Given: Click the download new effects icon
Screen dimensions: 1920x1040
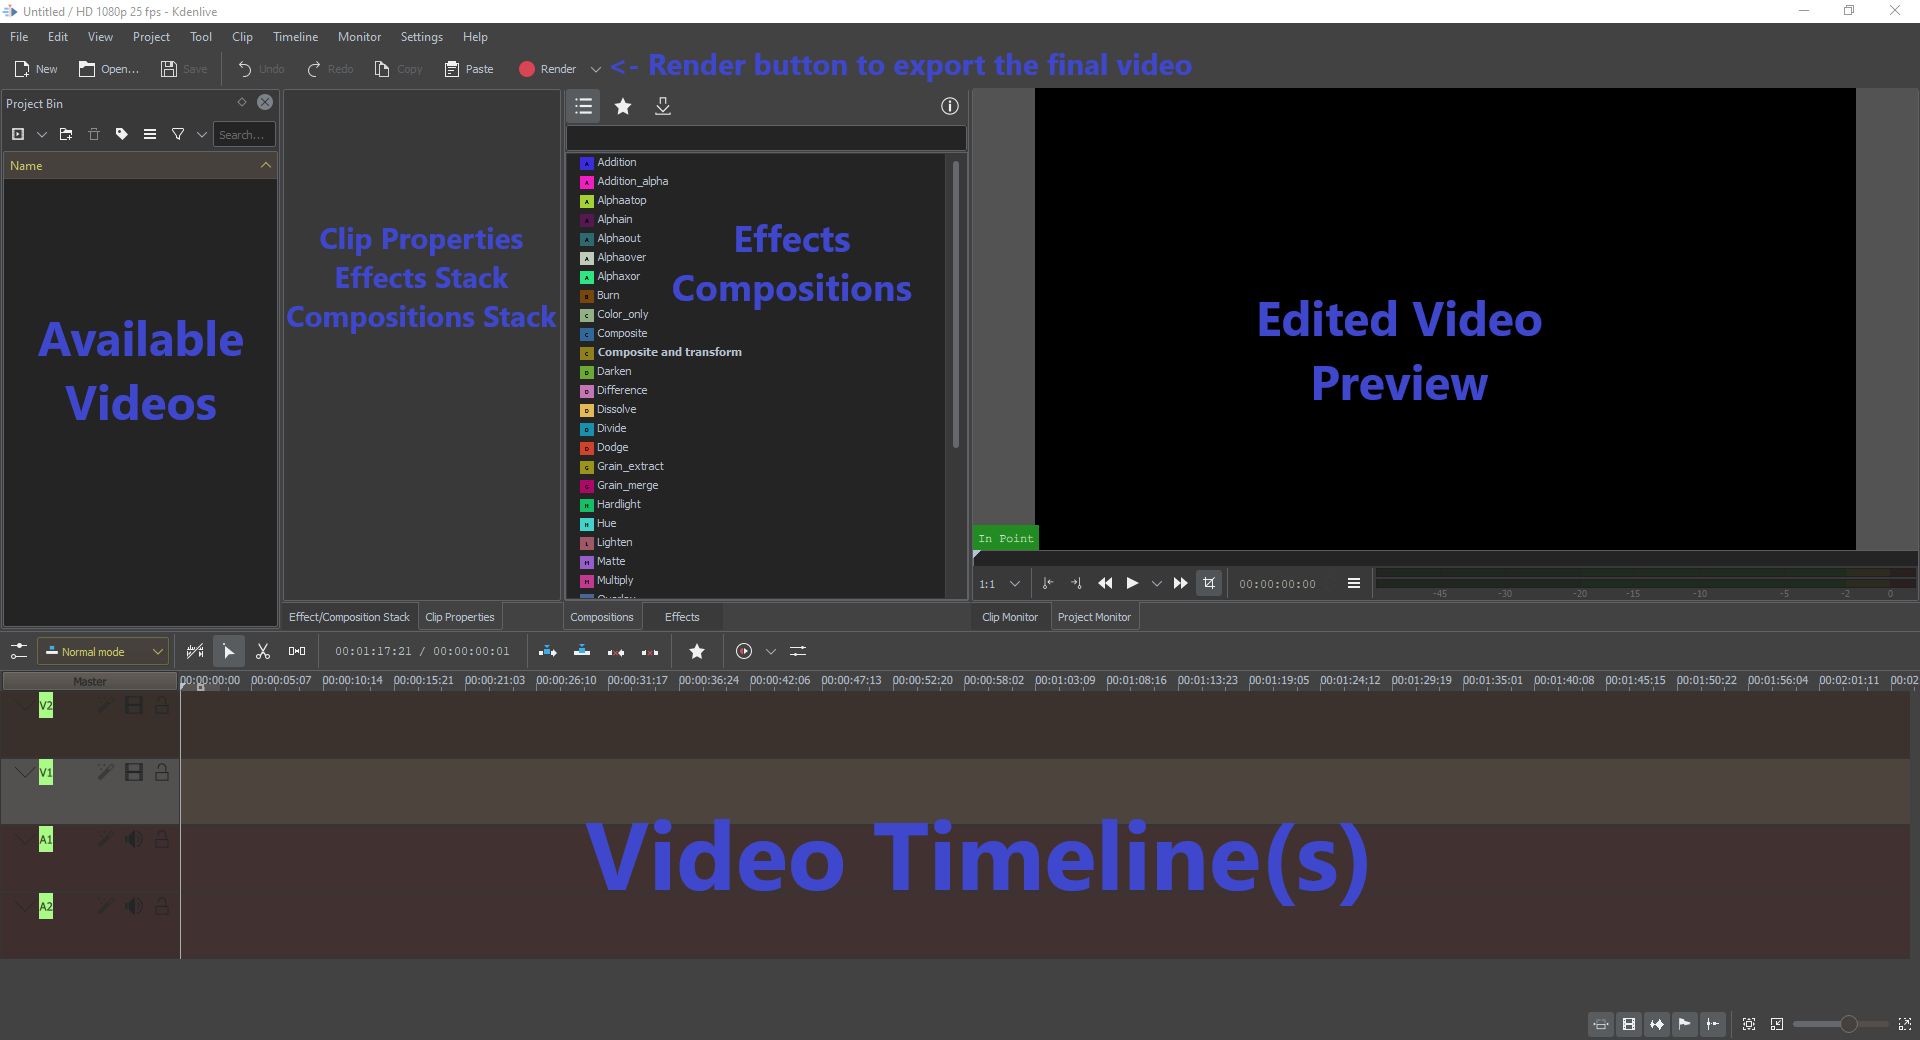Looking at the screenshot, I should 662,106.
